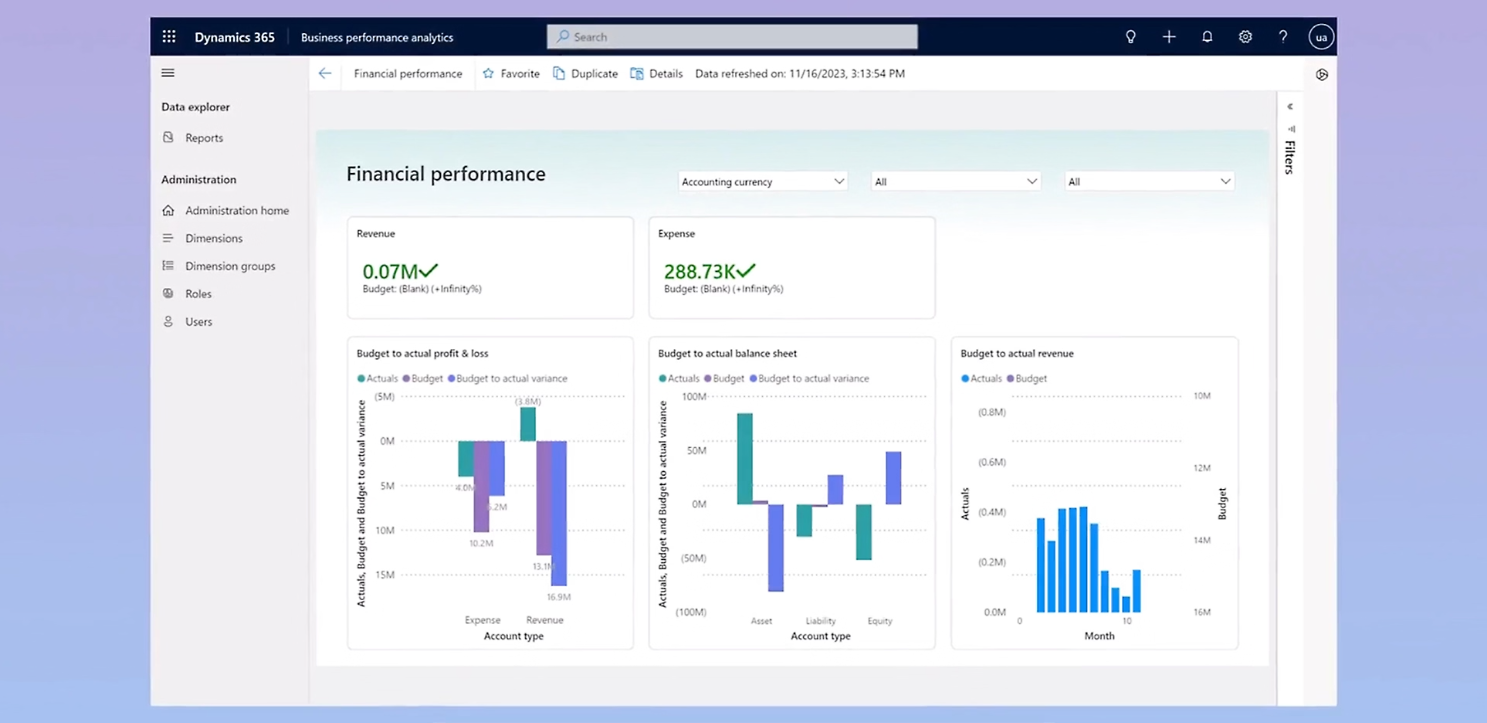The image size is (1487, 723).
Task: Click the 'Budget to actual revenue' title
Action: pyautogui.click(x=1017, y=353)
